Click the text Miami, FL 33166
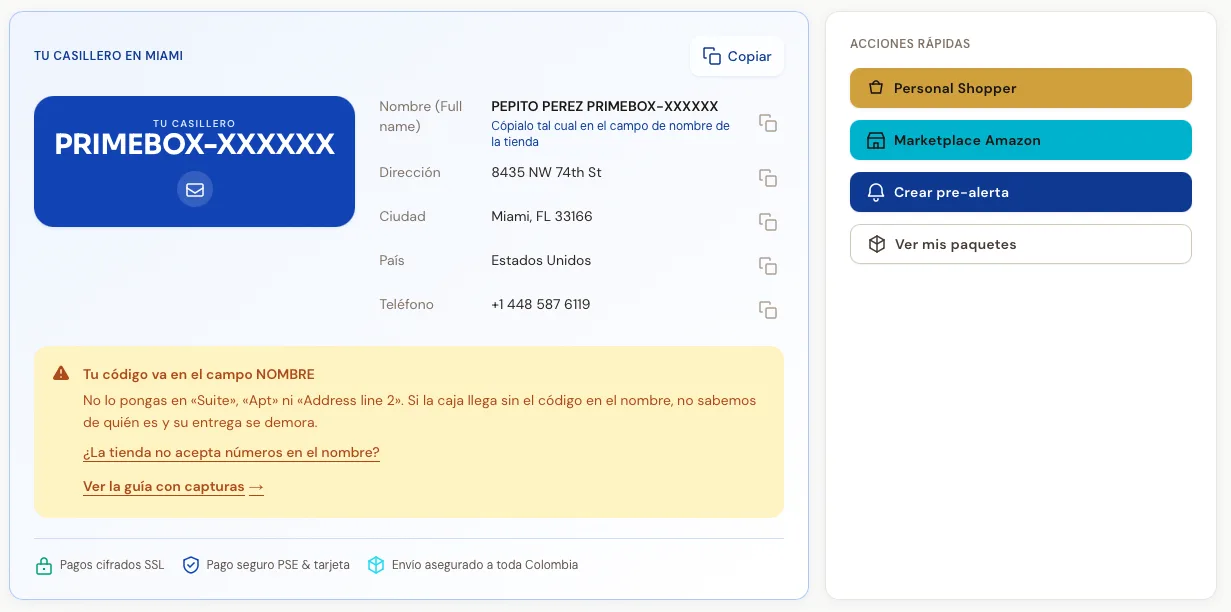The width and height of the screenshot is (1231, 612). point(542,216)
